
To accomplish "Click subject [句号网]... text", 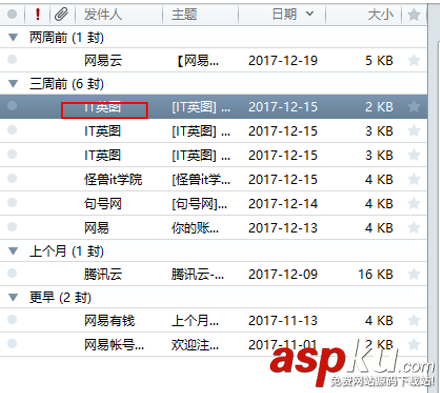I will 199,204.
